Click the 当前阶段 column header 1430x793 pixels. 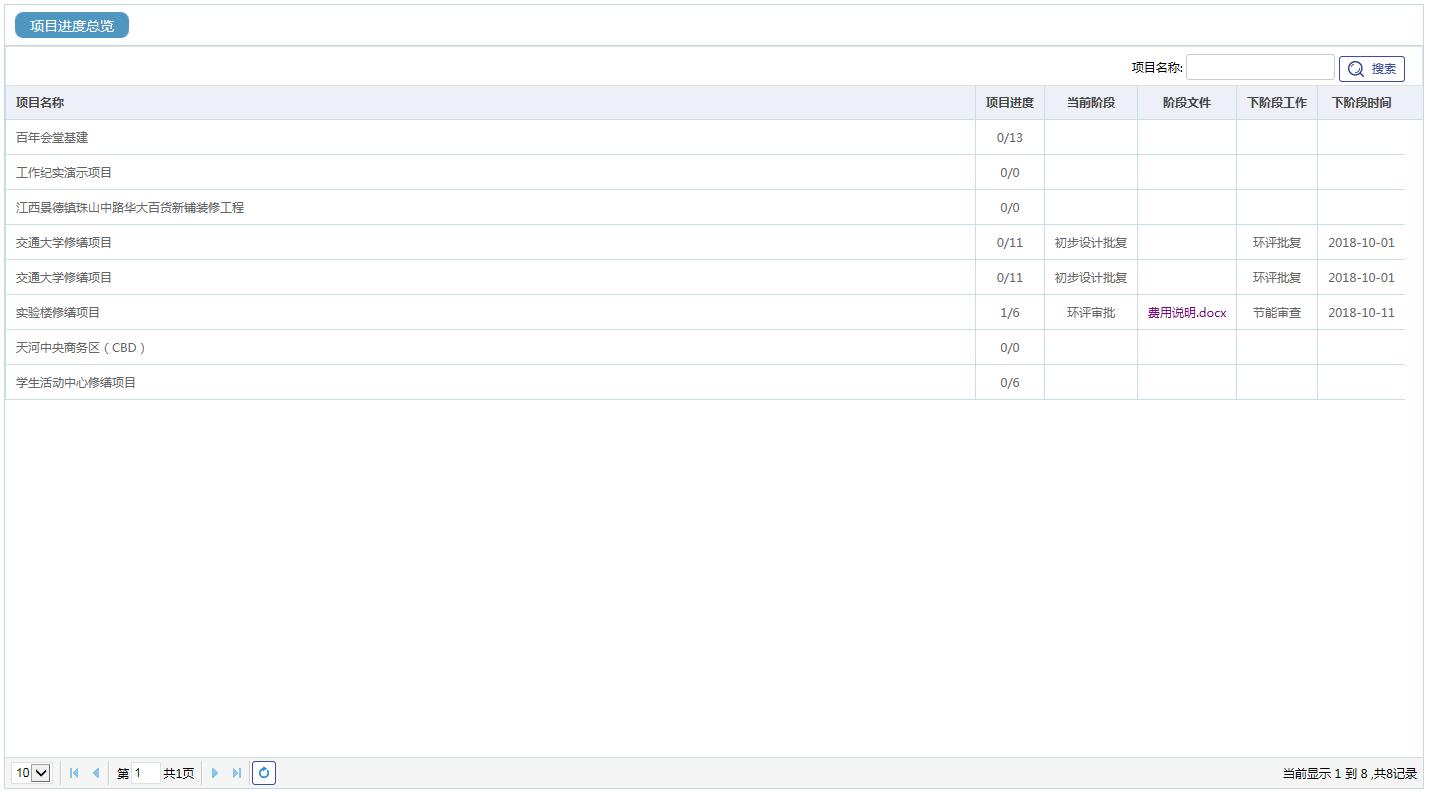coord(1090,103)
